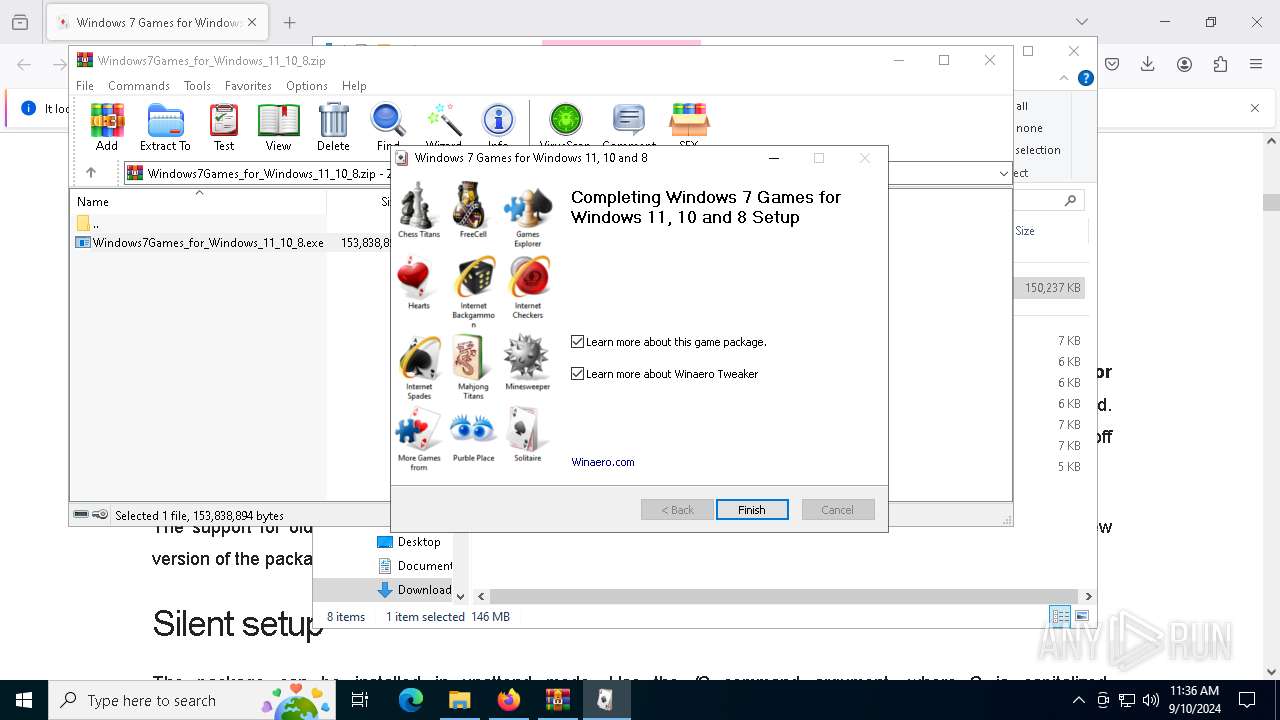
Task: Open the Commands menu
Action: tap(139, 86)
